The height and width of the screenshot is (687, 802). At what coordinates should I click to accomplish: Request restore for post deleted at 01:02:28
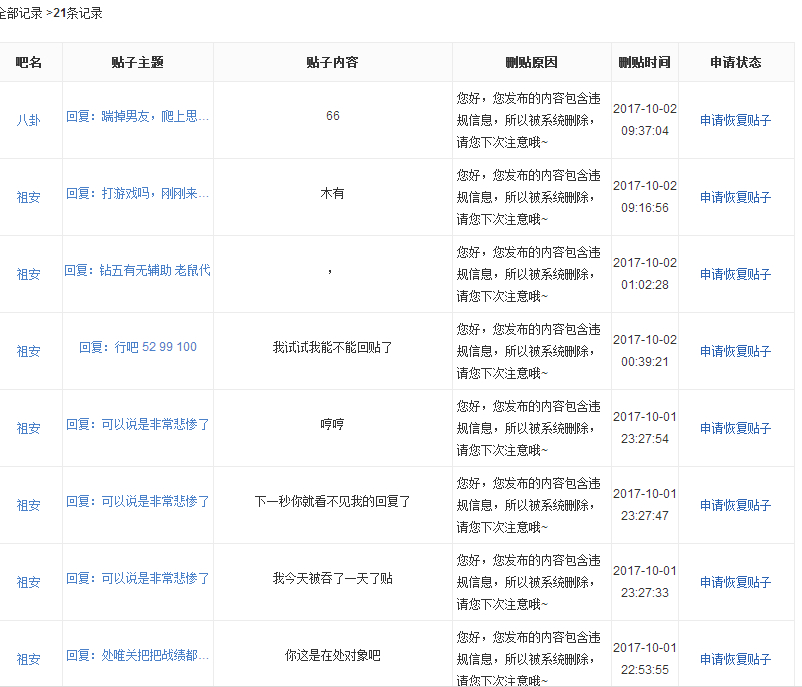tap(735, 274)
